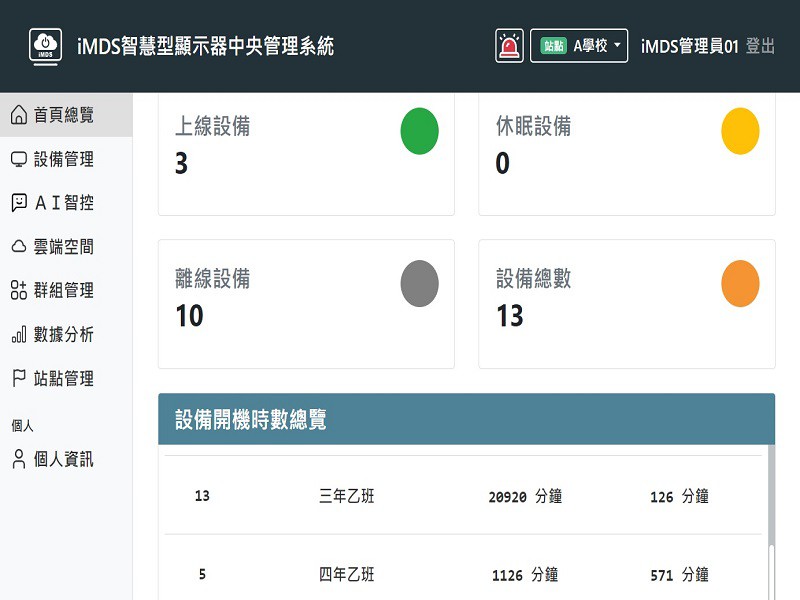The width and height of the screenshot is (800, 600).
Task: Click the 群組管理 grid-plus icon
Action: click(19, 291)
